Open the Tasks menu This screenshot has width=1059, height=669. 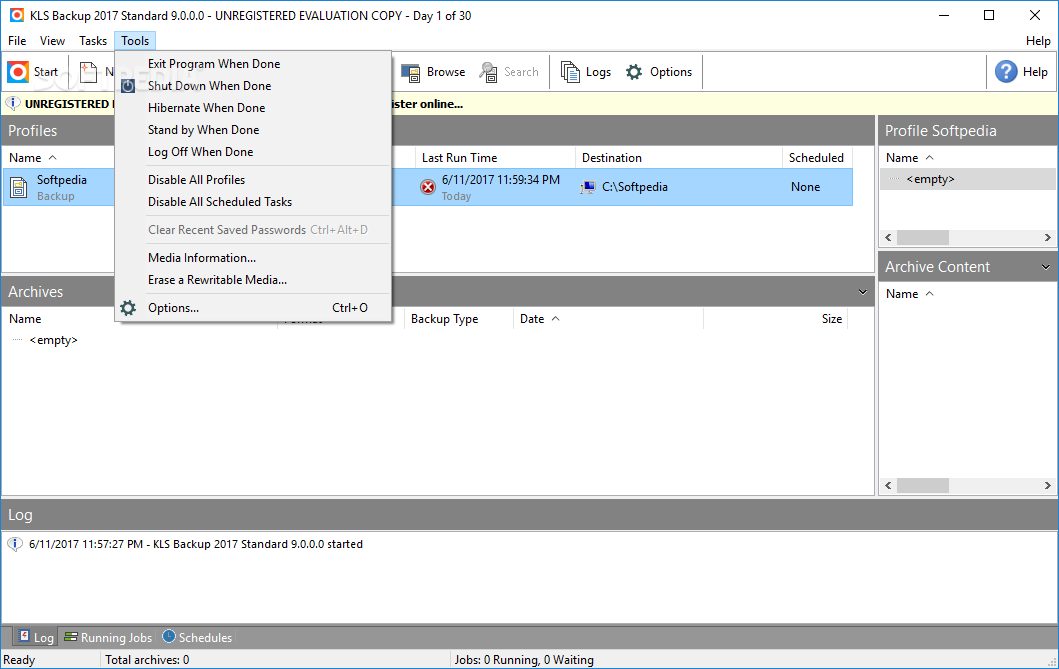(x=93, y=41)
